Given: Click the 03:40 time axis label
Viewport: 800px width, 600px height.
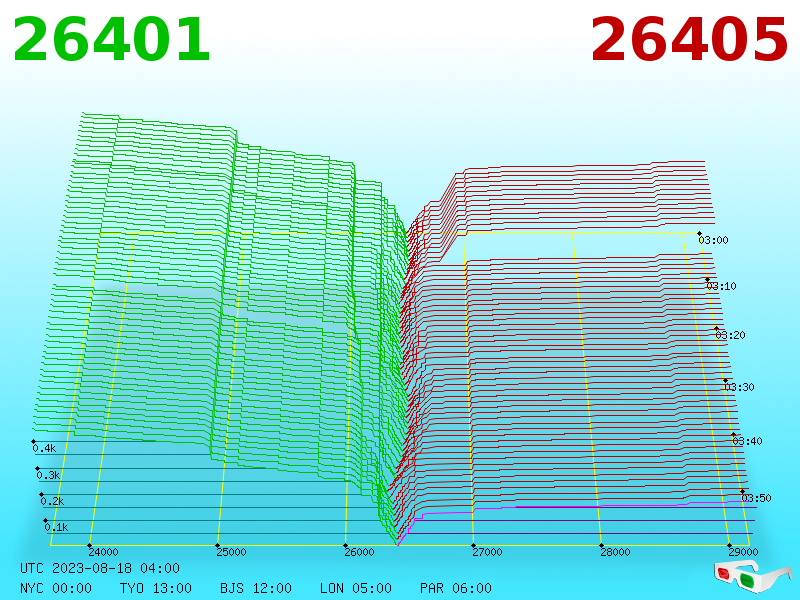Looking at the screenshot, I should [747, 441].
